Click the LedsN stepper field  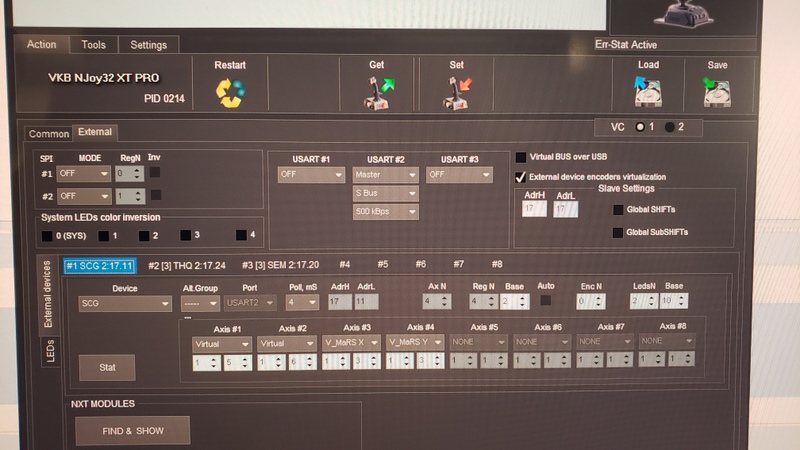click(x=644, y=301)
